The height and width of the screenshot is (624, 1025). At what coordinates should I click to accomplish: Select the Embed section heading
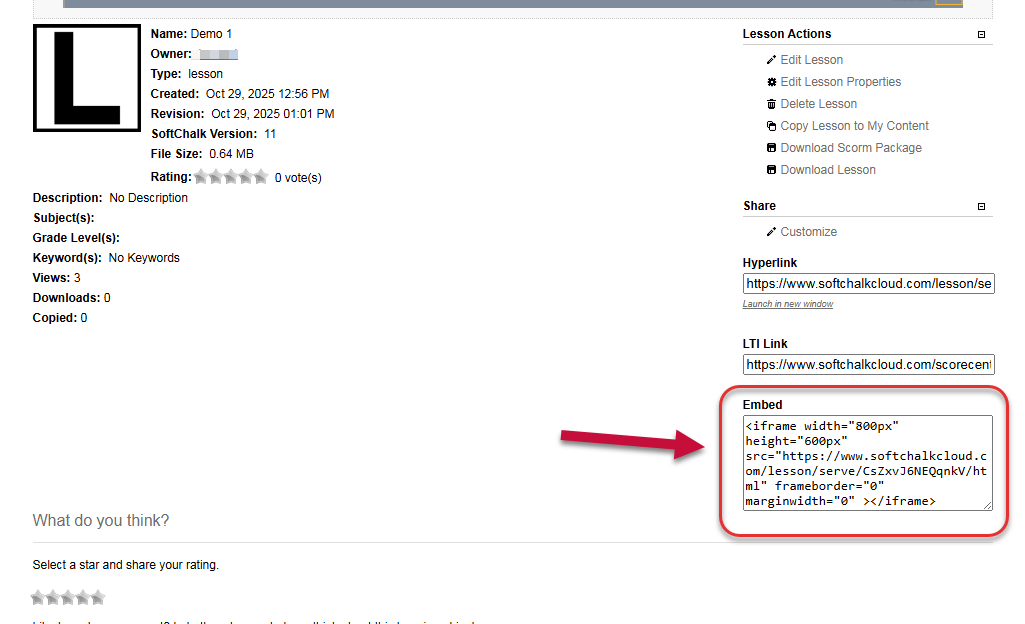(x=763, y=404)
